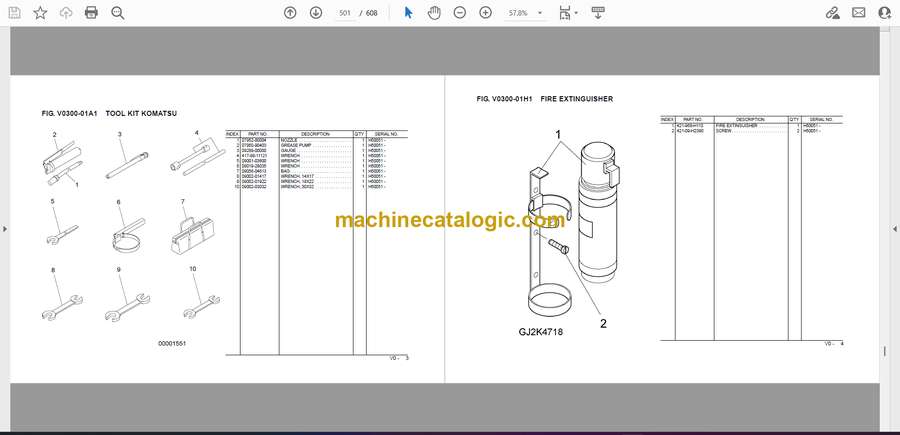Click the drawing number 00001551
The image size is (900, 435).
pyautogui.click(x=172, y=343)
